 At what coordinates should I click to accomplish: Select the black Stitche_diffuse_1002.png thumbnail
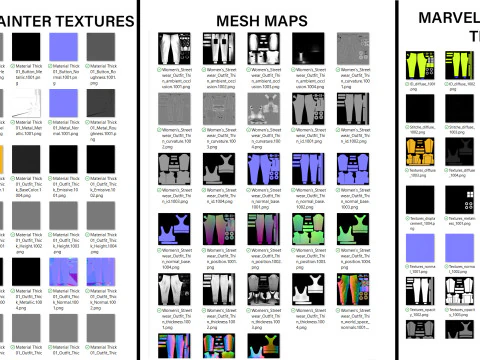point(420,108)
